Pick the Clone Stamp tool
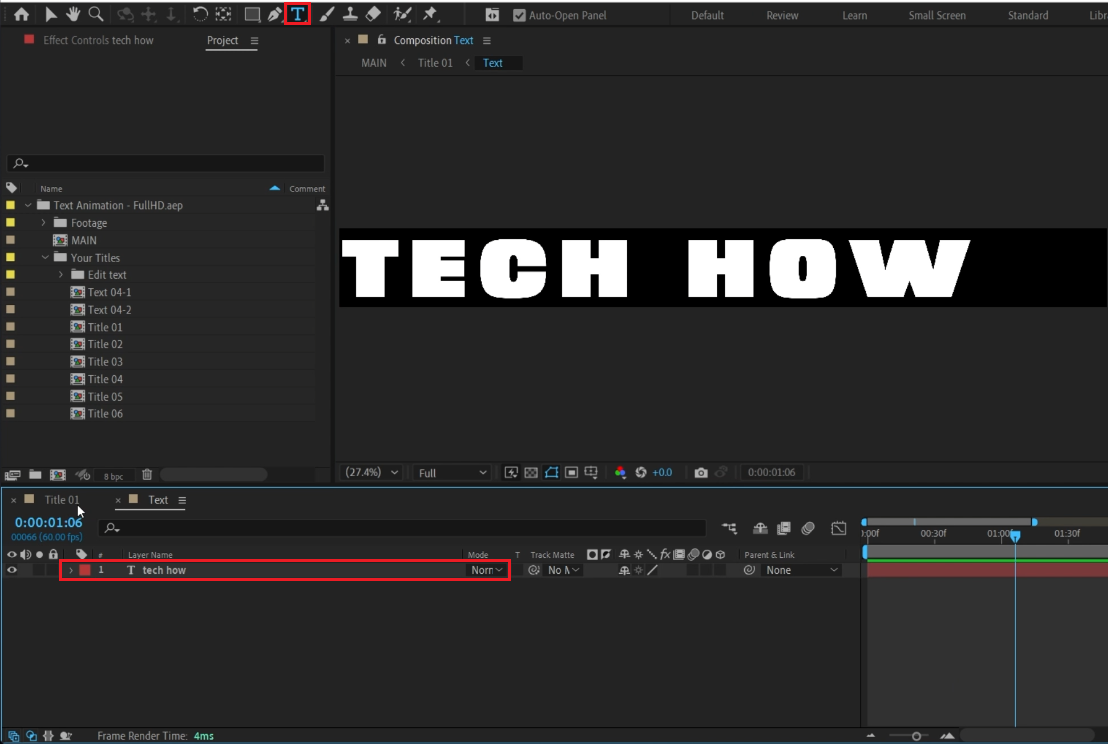 tap(350, 14)
